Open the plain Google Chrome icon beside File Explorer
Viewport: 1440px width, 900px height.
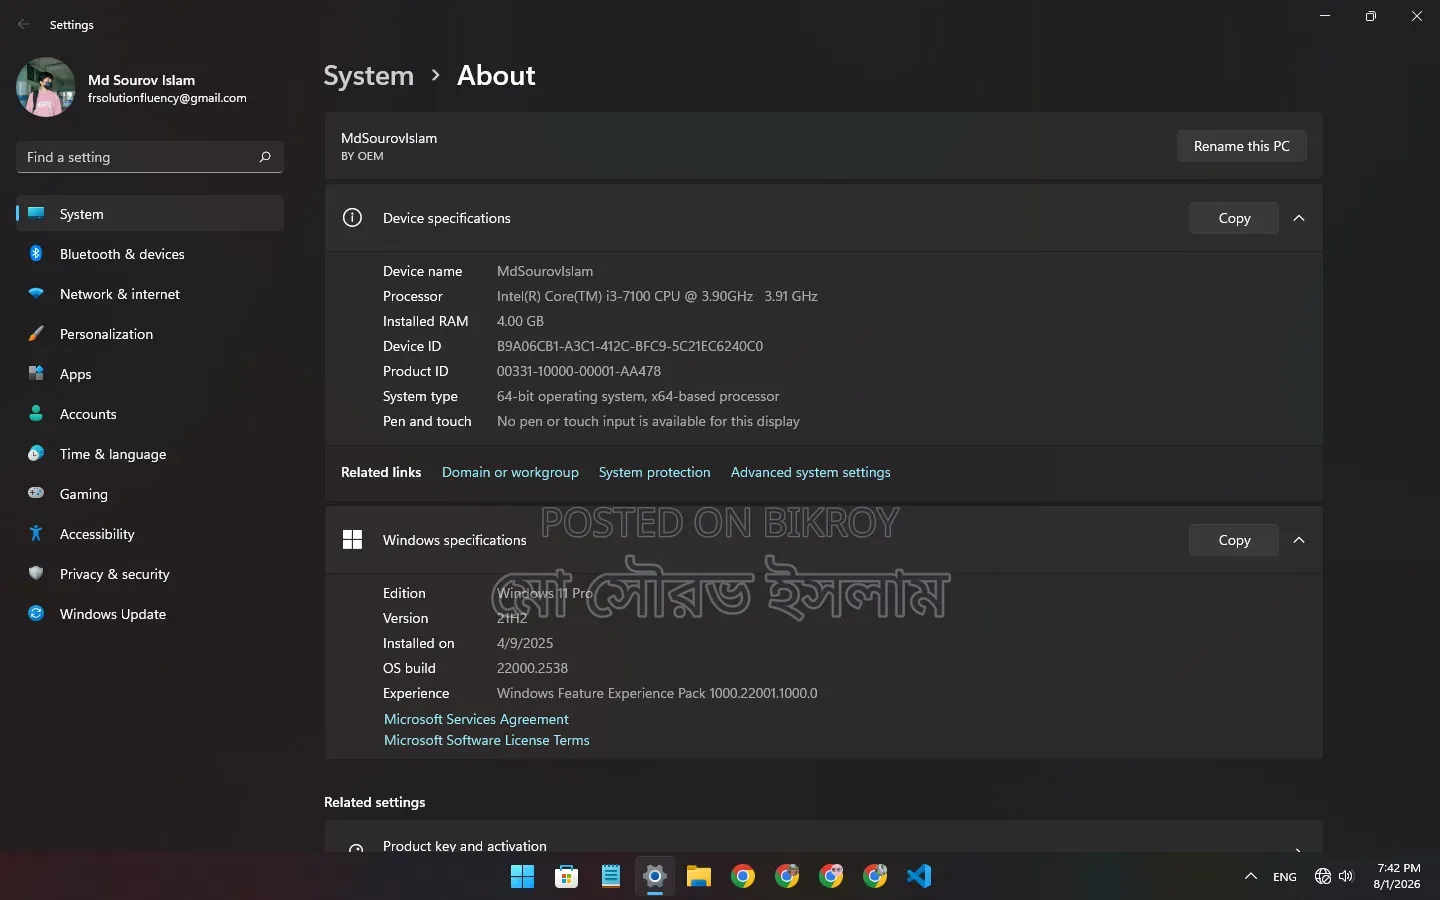coord(743,877)
